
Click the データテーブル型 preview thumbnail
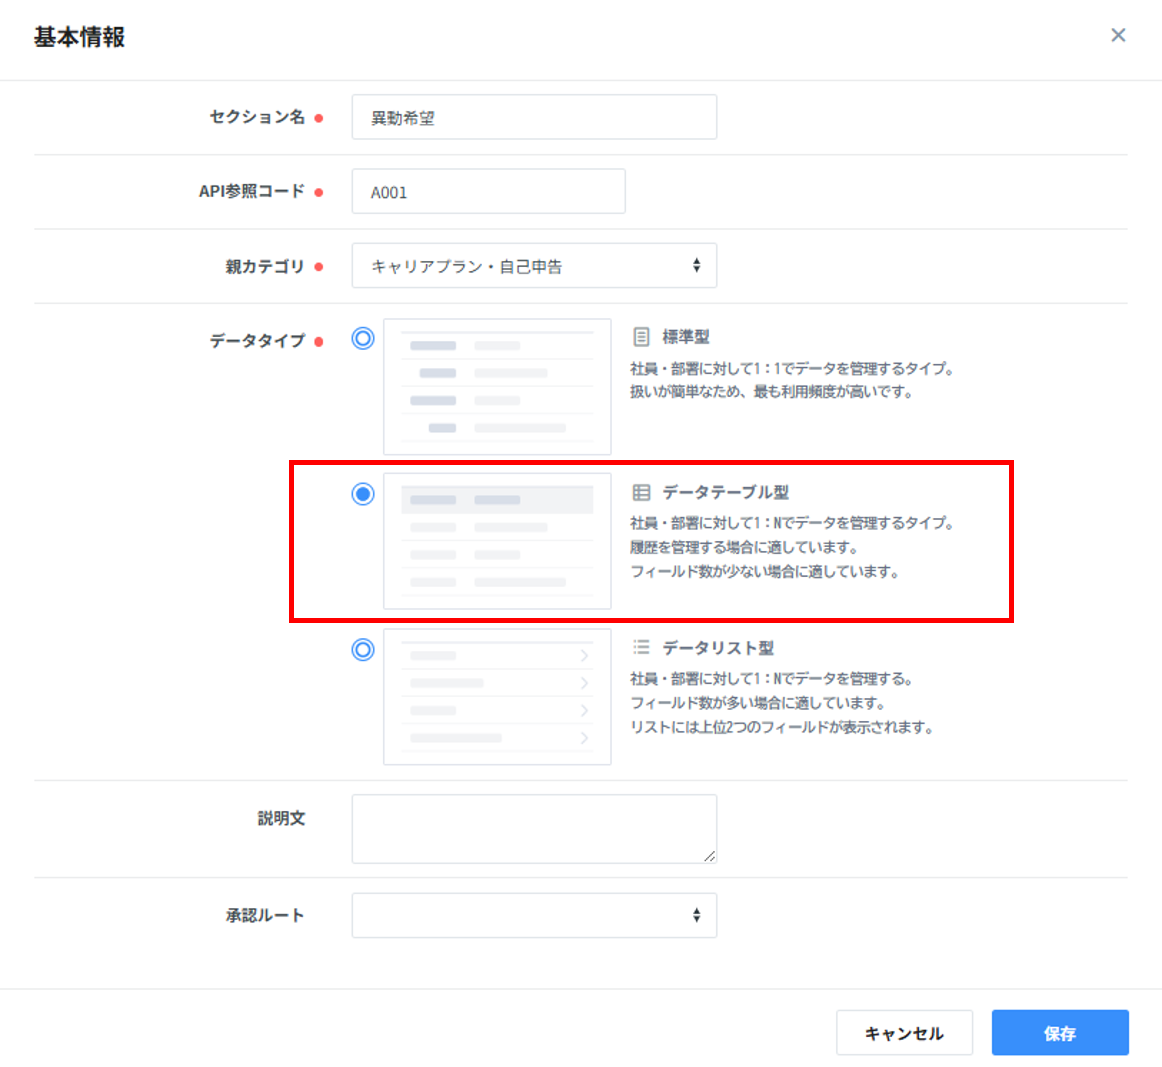(x=497, y=541)
